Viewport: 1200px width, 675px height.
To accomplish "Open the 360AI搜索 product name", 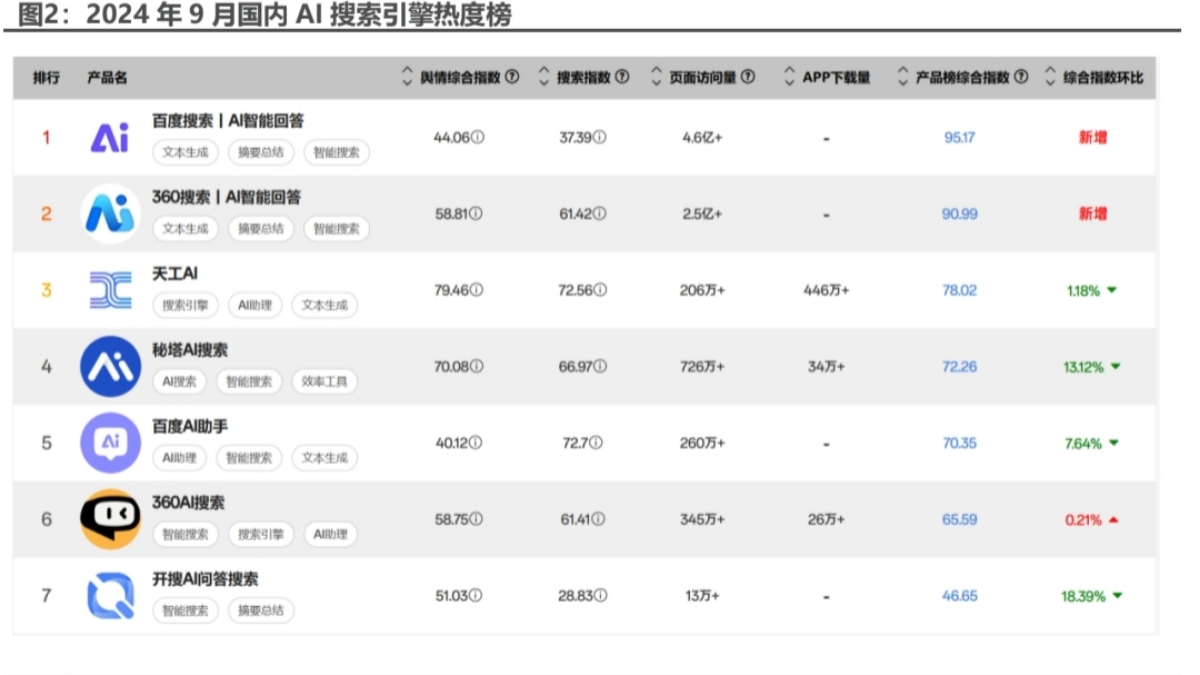I will 188,503.
